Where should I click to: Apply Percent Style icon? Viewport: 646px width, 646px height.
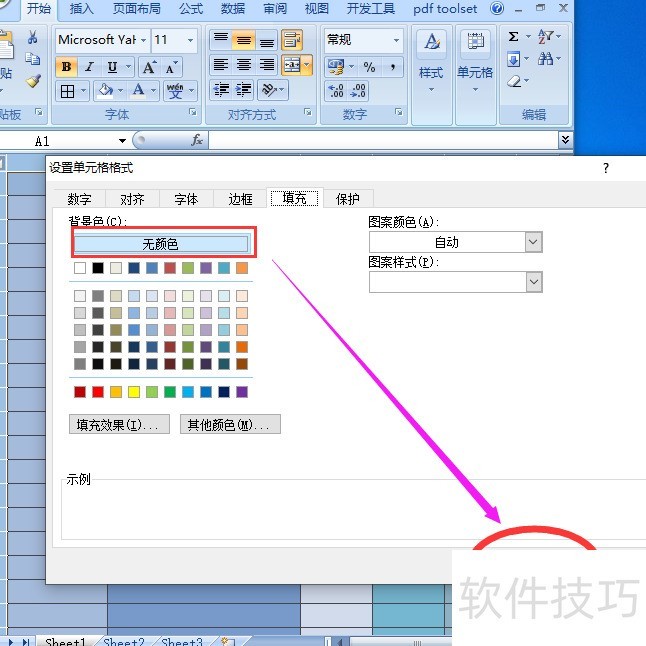click(369, 67)
